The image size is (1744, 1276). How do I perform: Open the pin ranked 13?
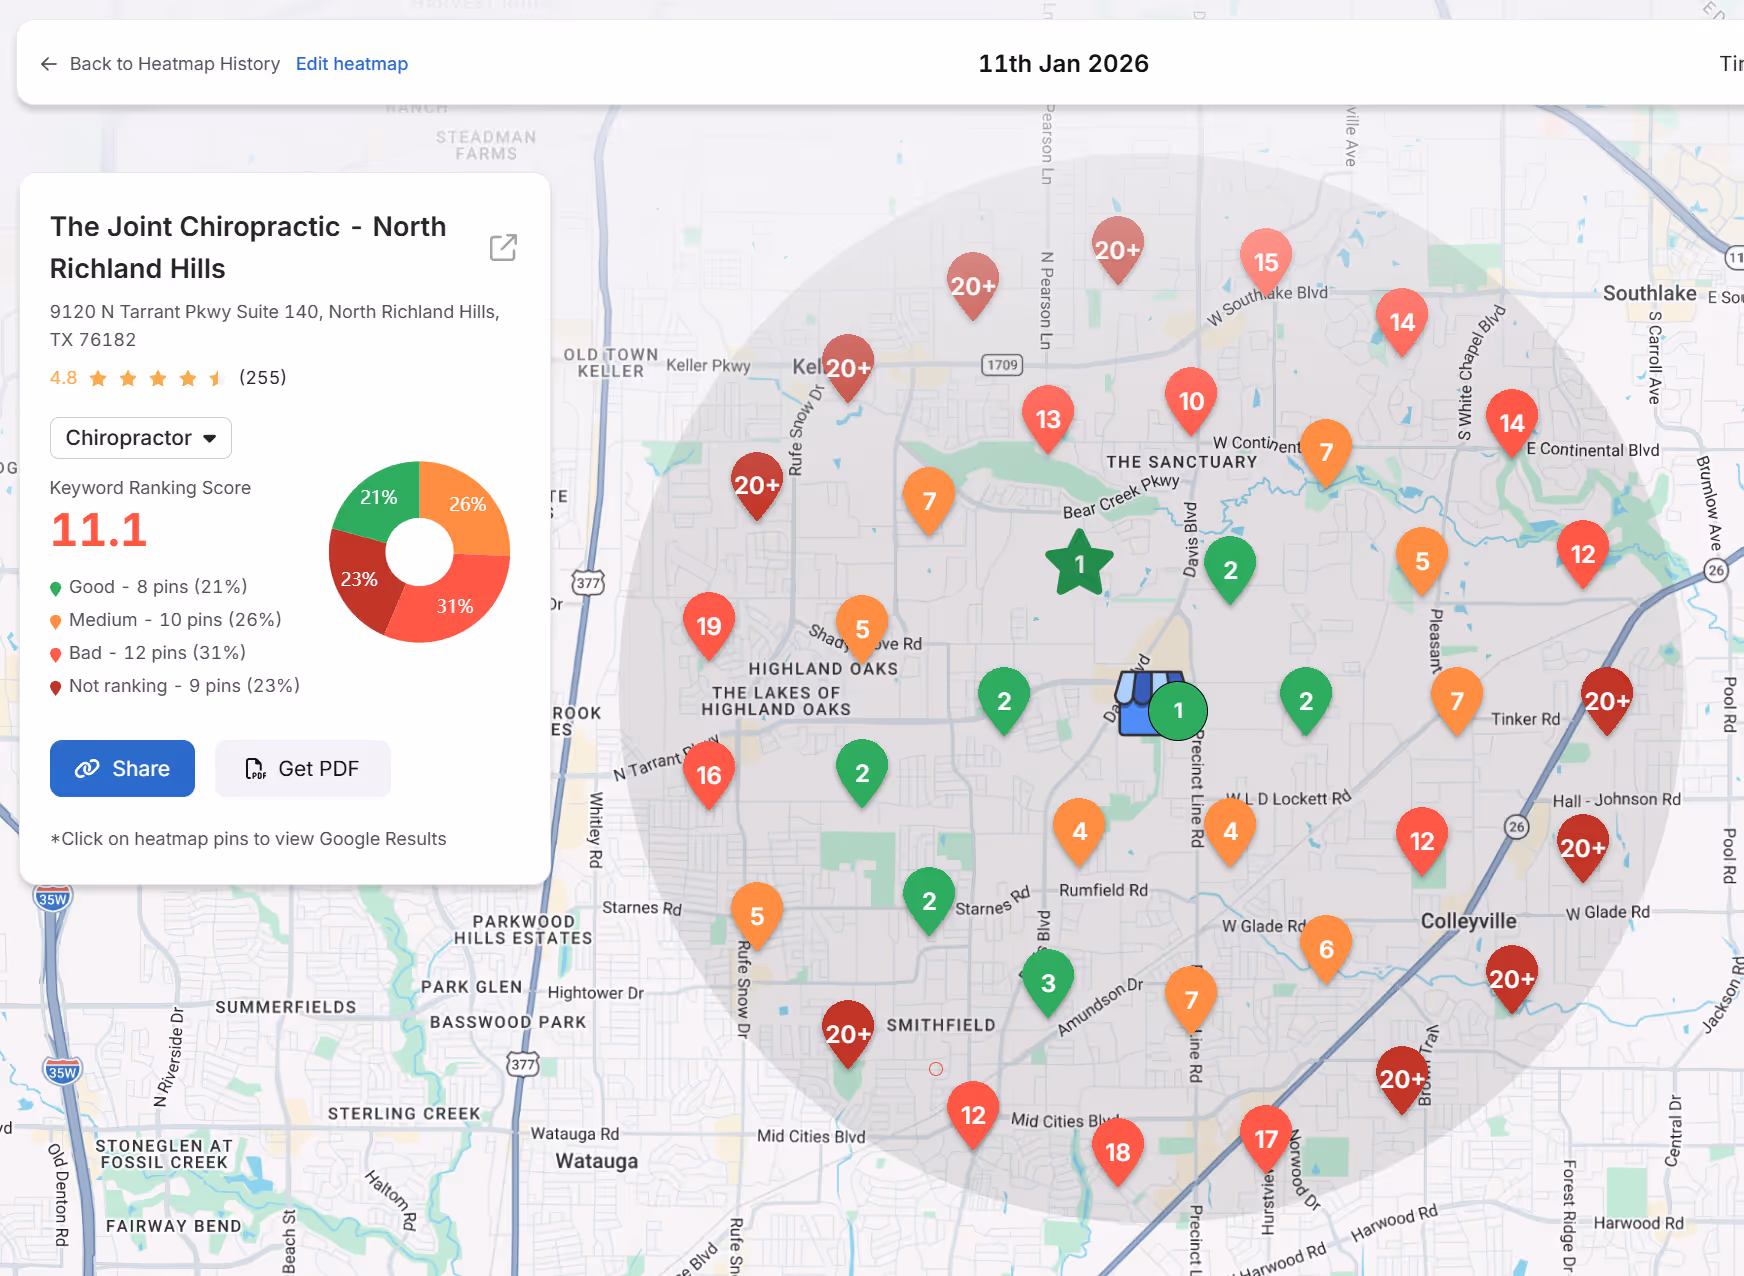[1048, 419]
